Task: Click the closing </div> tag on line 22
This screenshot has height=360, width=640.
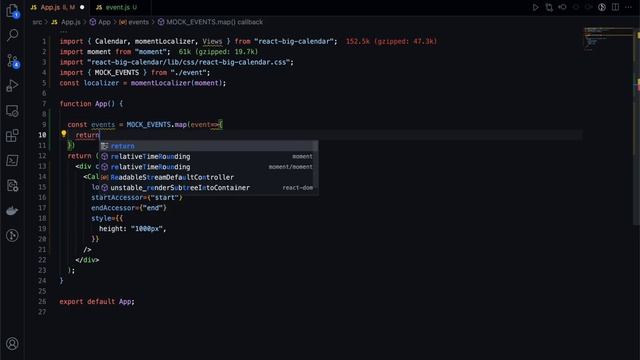Action: point(87,260)
